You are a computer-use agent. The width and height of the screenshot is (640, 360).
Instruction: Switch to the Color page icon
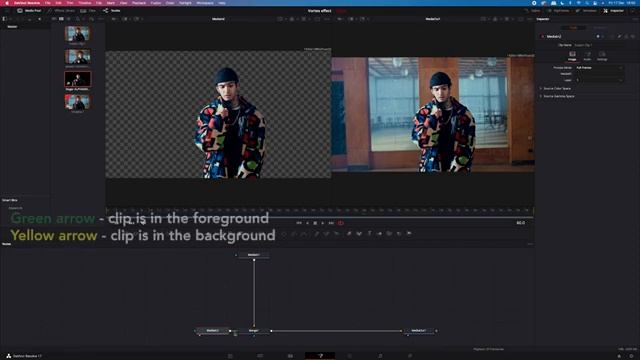pyautogui.click(x=350, y=356)
